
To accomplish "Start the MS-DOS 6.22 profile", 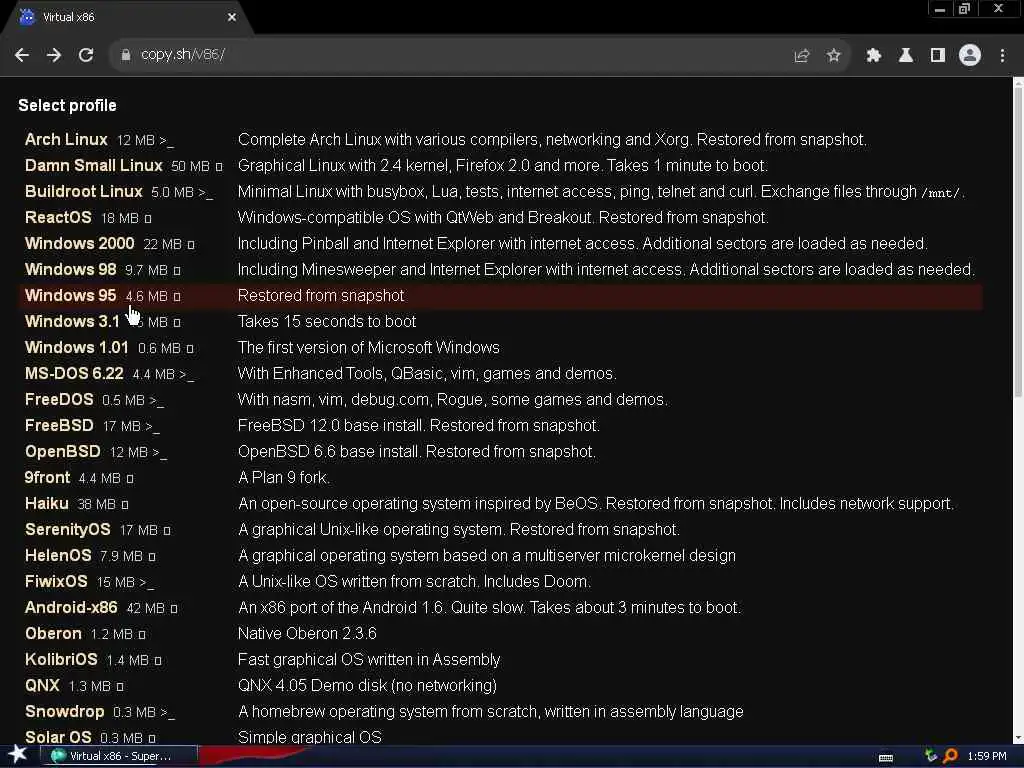I will tap(74, 374).
